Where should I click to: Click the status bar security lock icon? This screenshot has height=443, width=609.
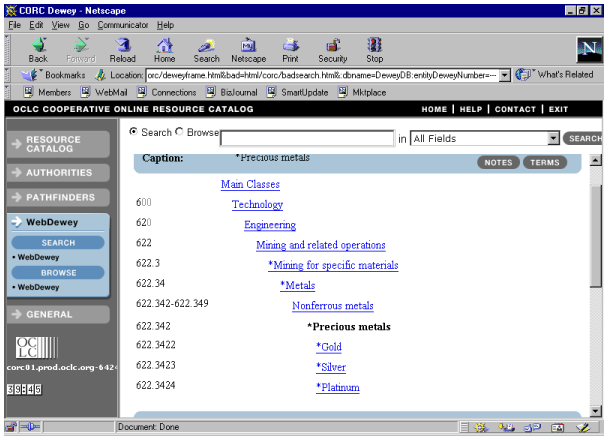[x=11, y=427]
